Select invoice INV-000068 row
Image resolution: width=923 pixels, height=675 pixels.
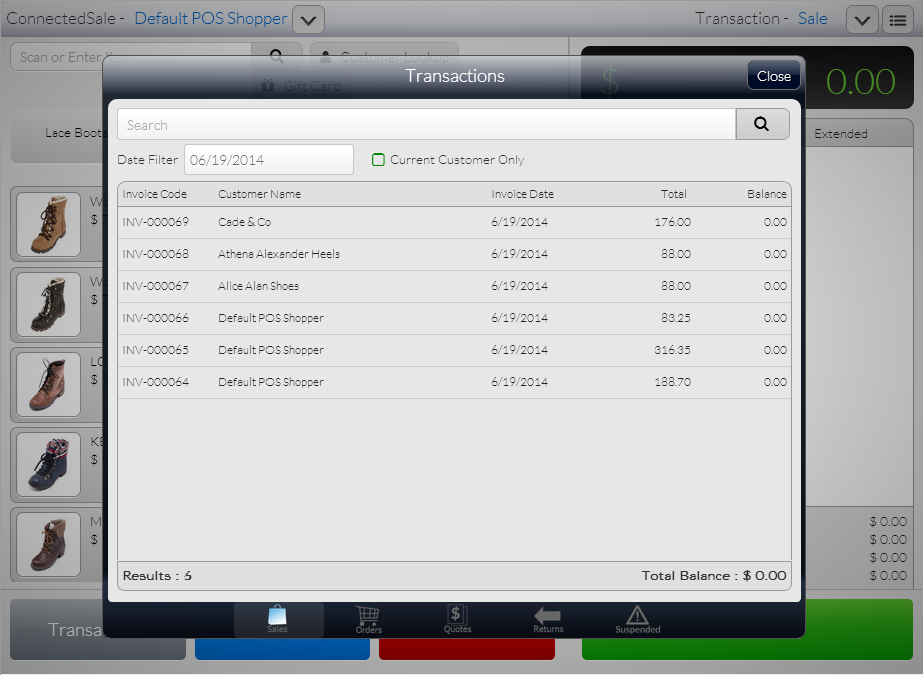[454, 254]
